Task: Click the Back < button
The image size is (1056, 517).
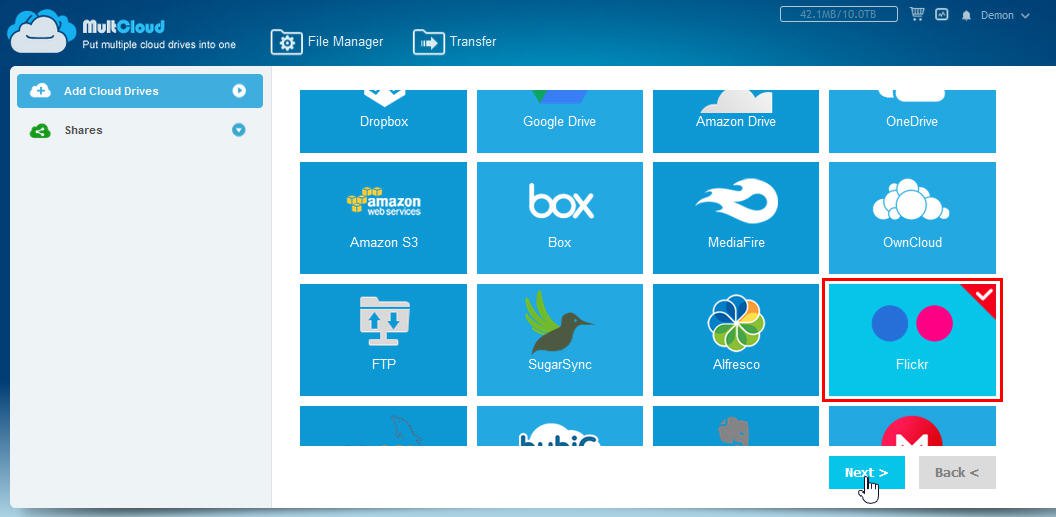Action: (x=957, y=473)
